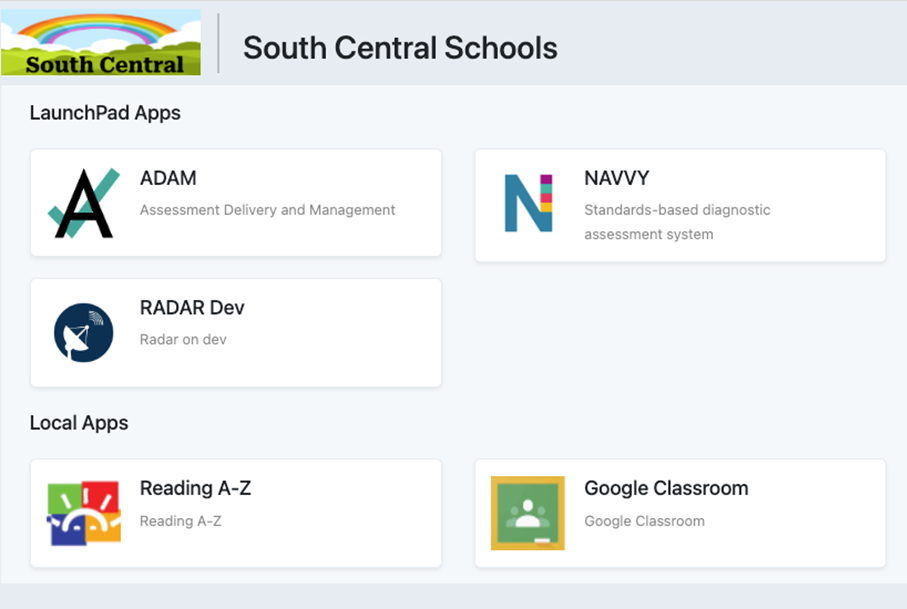The image size is (907, 609).
Task: Click the NAVVY colorful N icon
Action: point(528,203)
